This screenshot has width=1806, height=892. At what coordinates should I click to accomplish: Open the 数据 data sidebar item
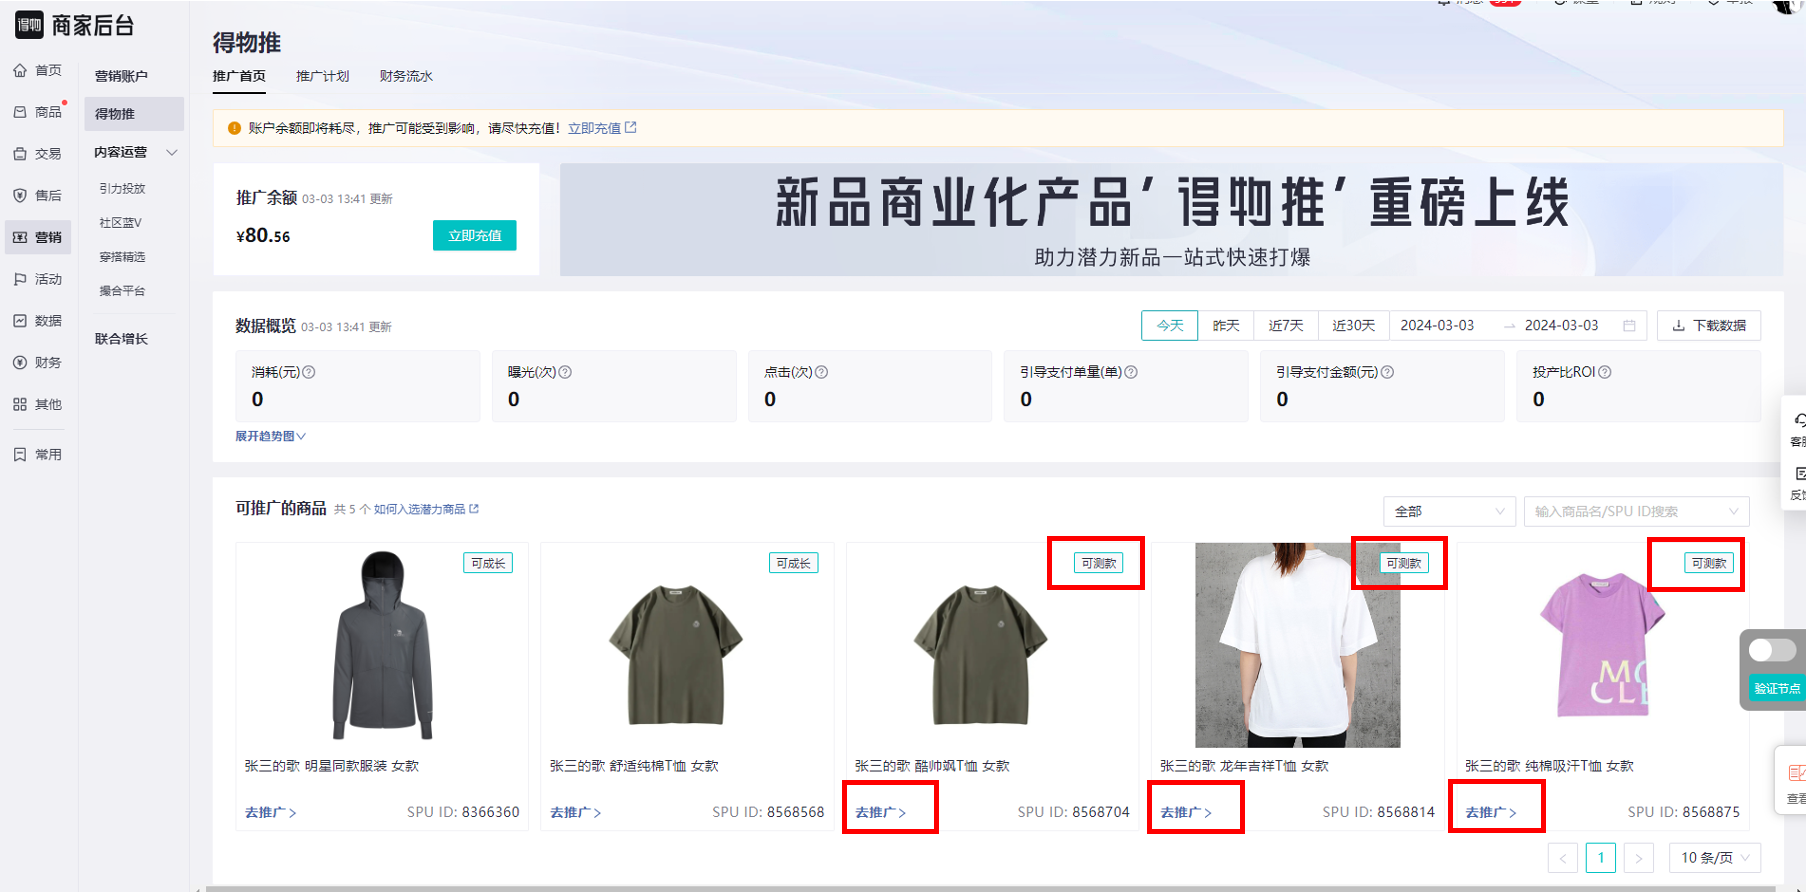click(x=38, y=321)
